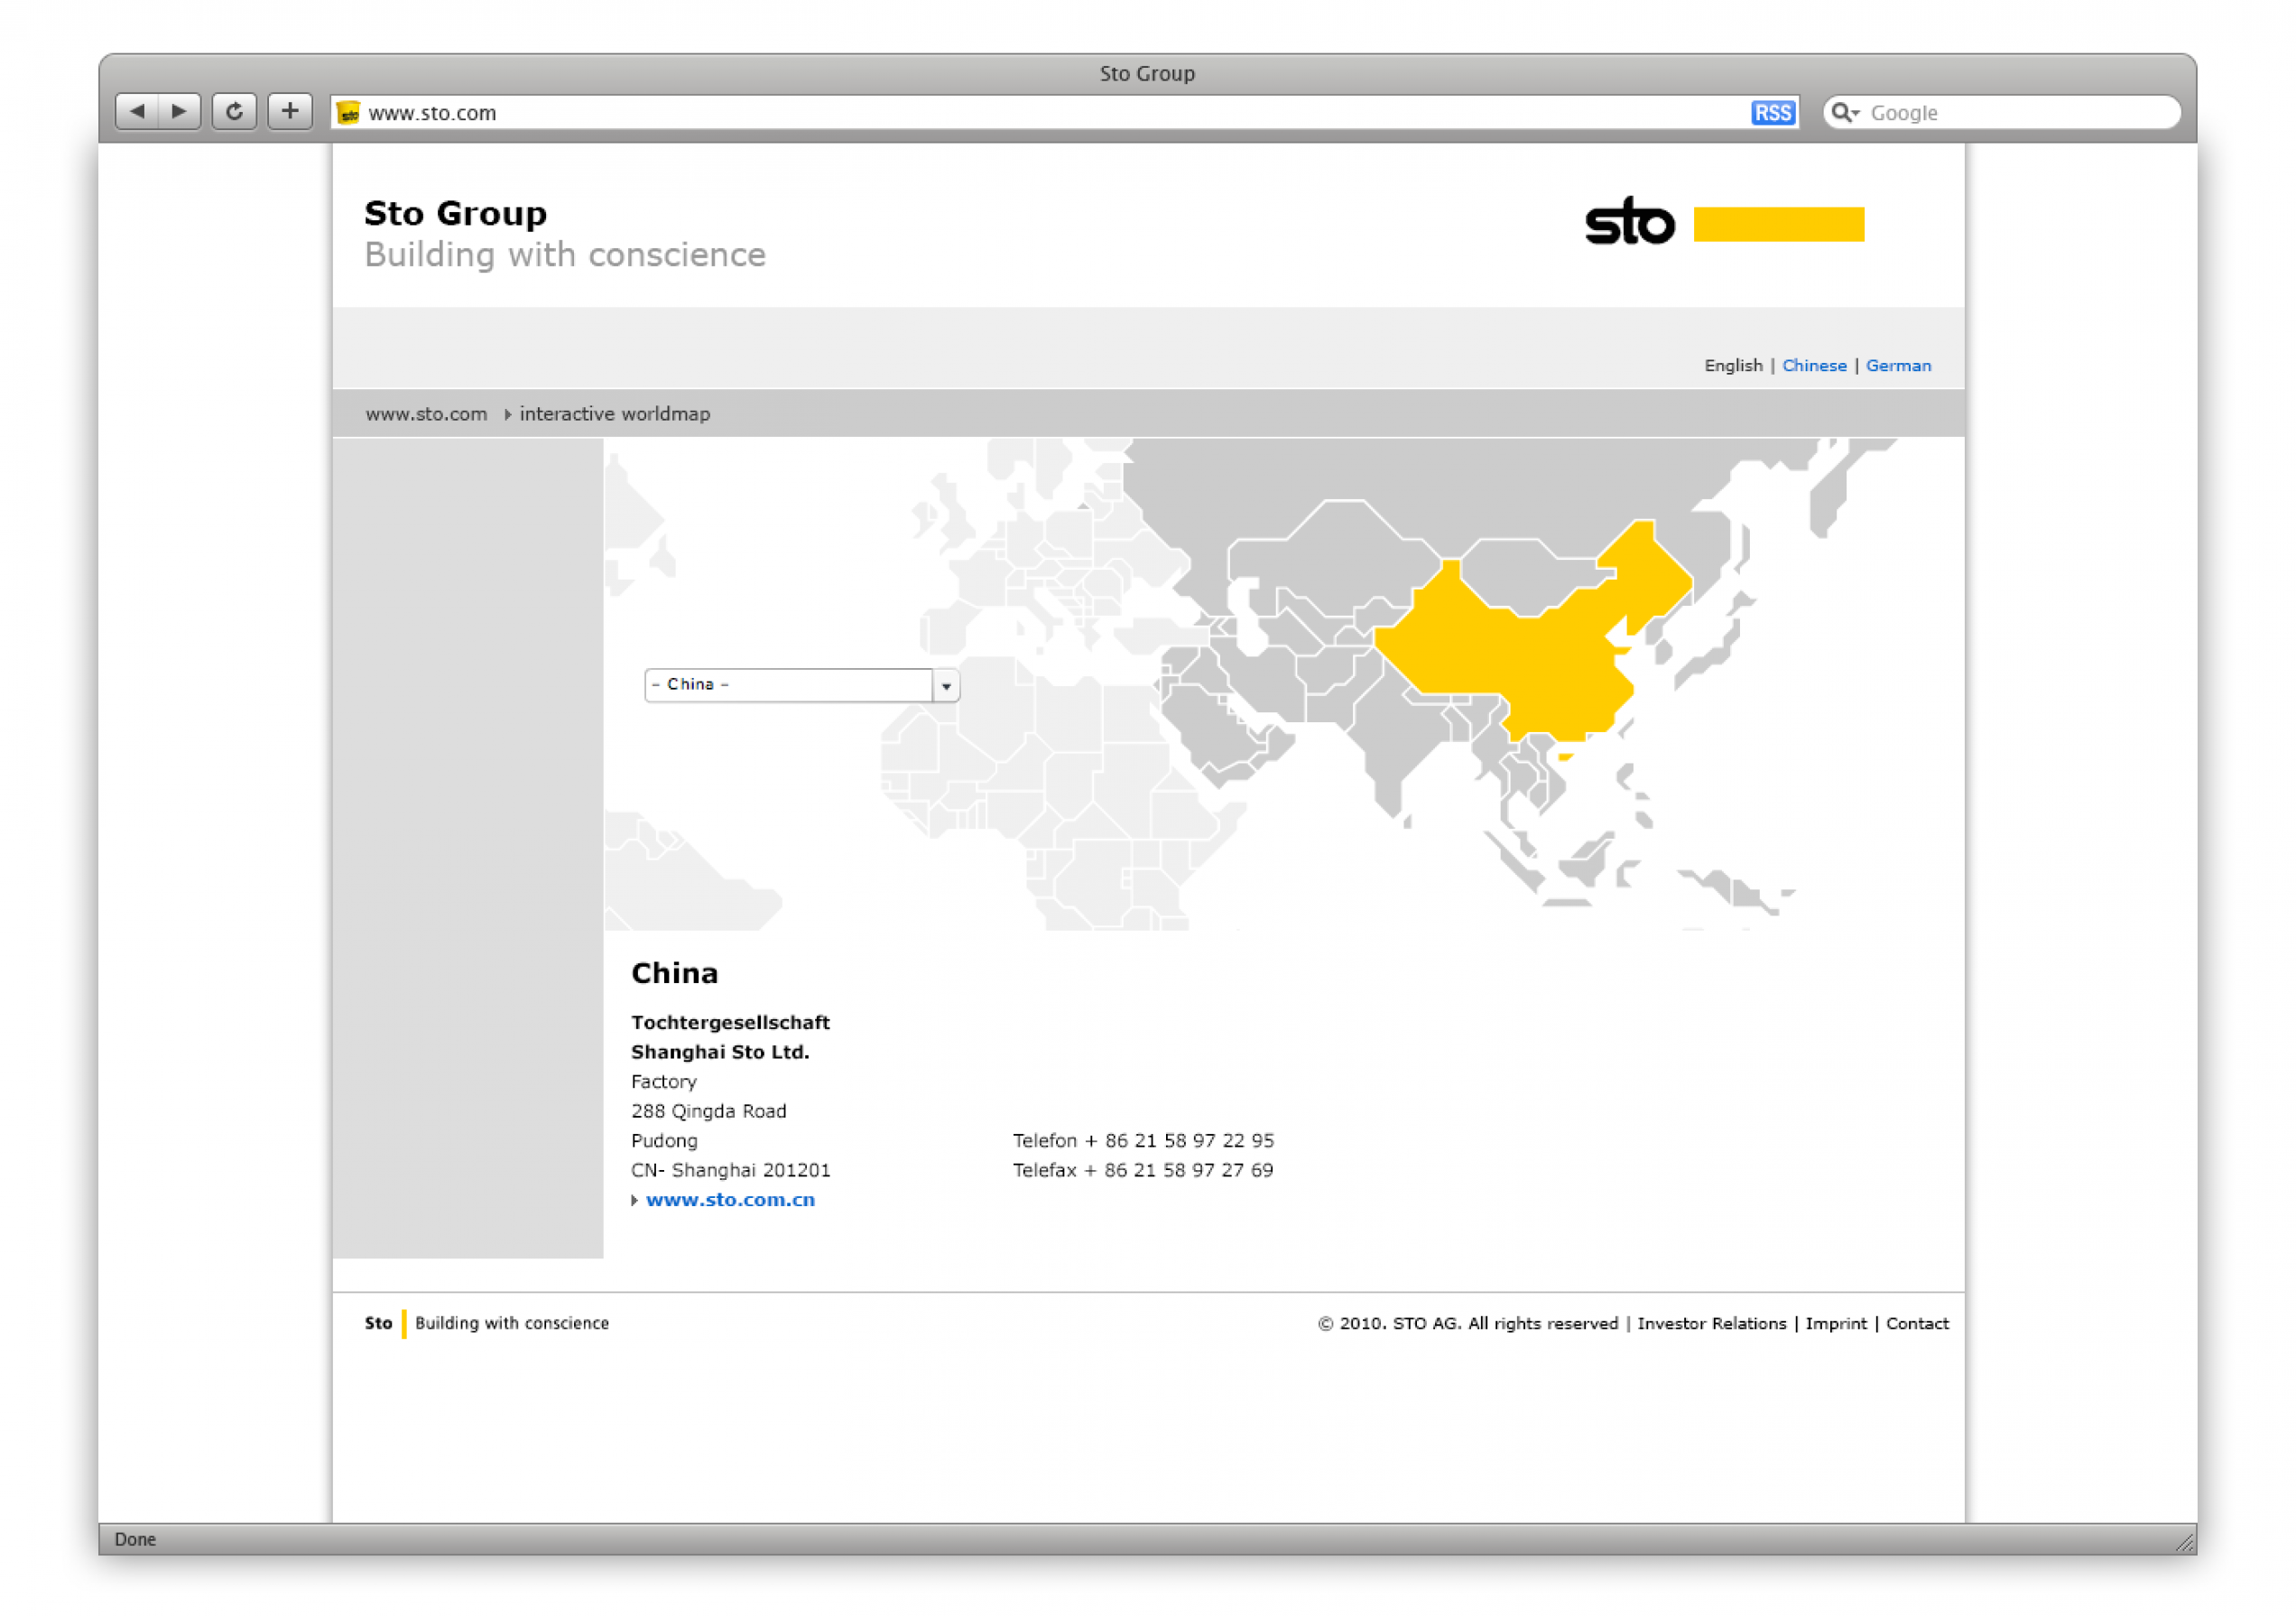Screen dimensions: 2296x1616
Task: Click the arrow before www.sto.com.cn
Action: 635,1200
